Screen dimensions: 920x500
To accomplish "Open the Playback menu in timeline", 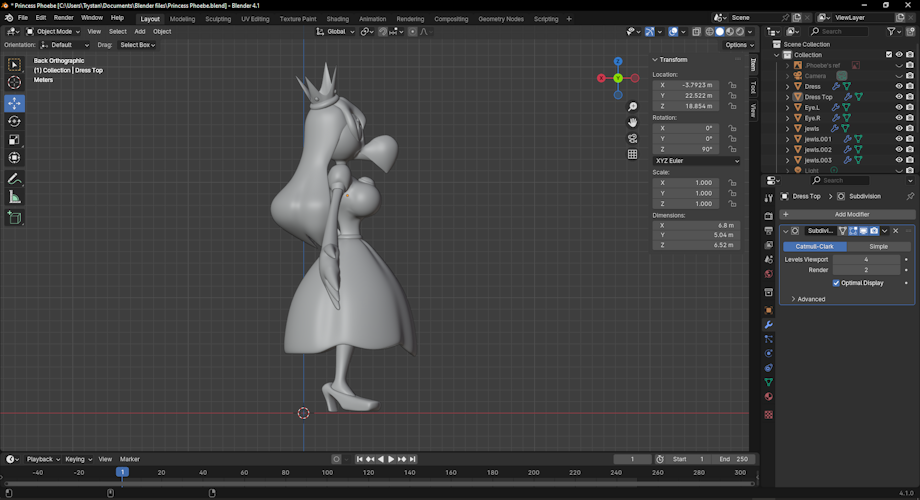I will point(43,459).
